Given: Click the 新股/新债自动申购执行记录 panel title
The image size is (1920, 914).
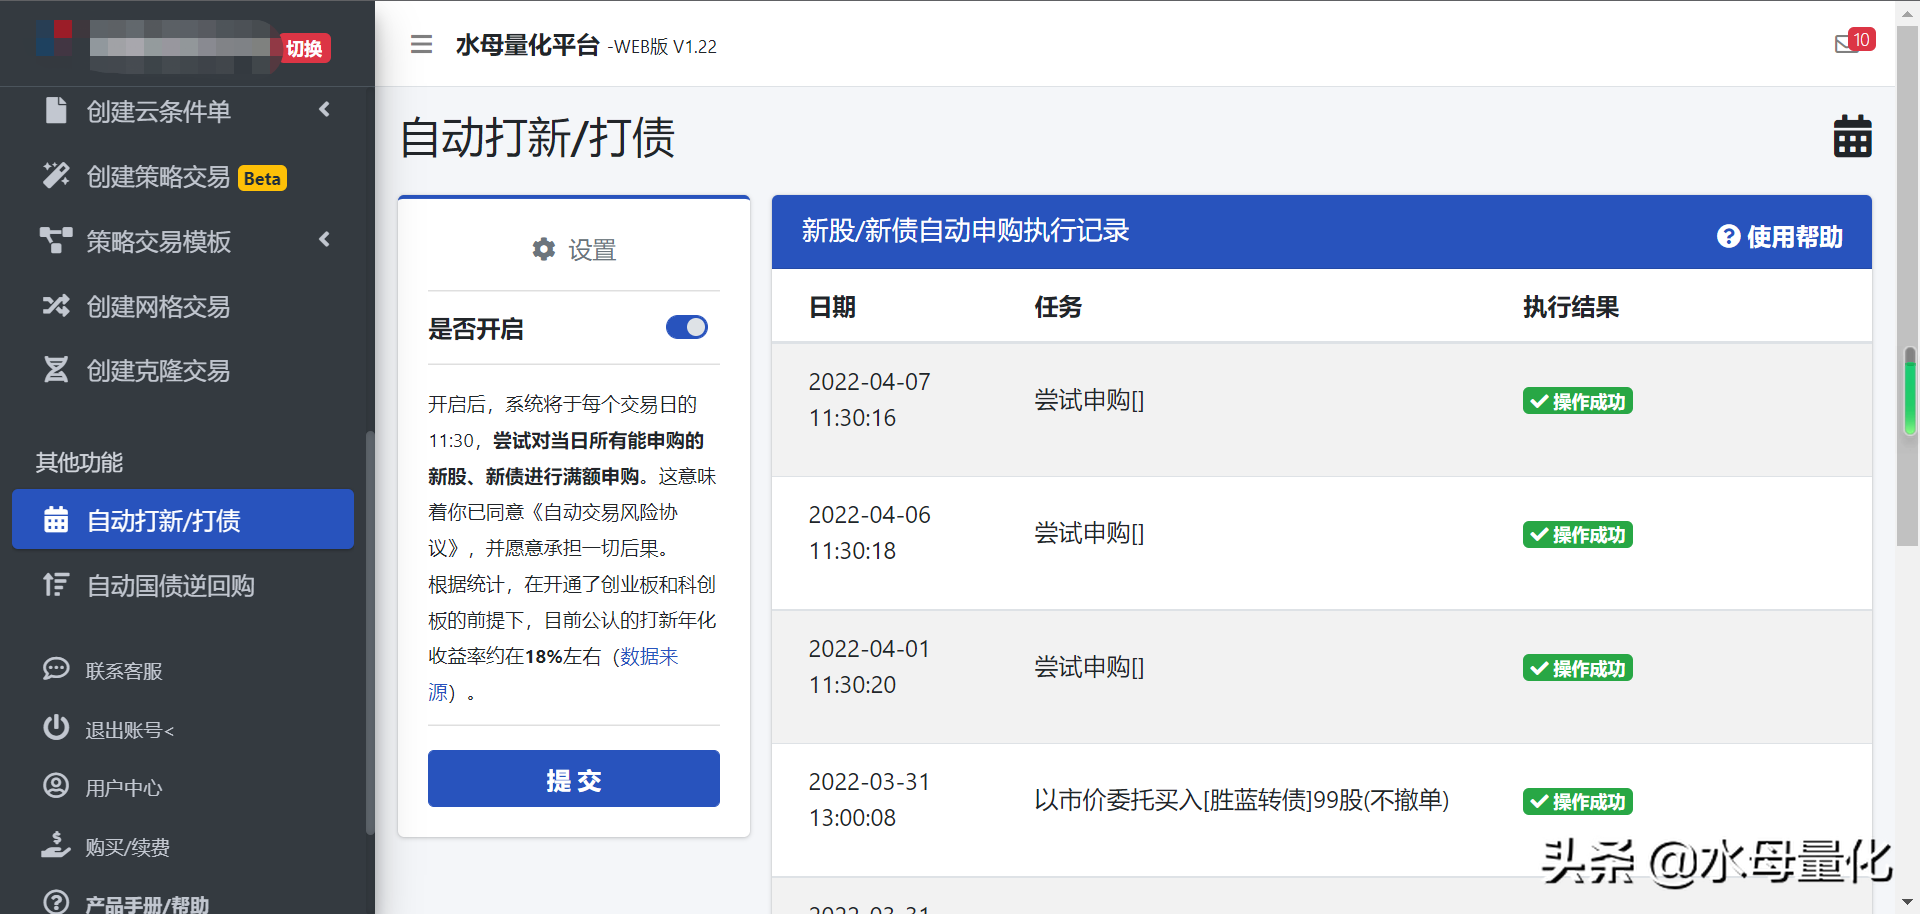Looking at the screenshot, I should pos(965,231).
